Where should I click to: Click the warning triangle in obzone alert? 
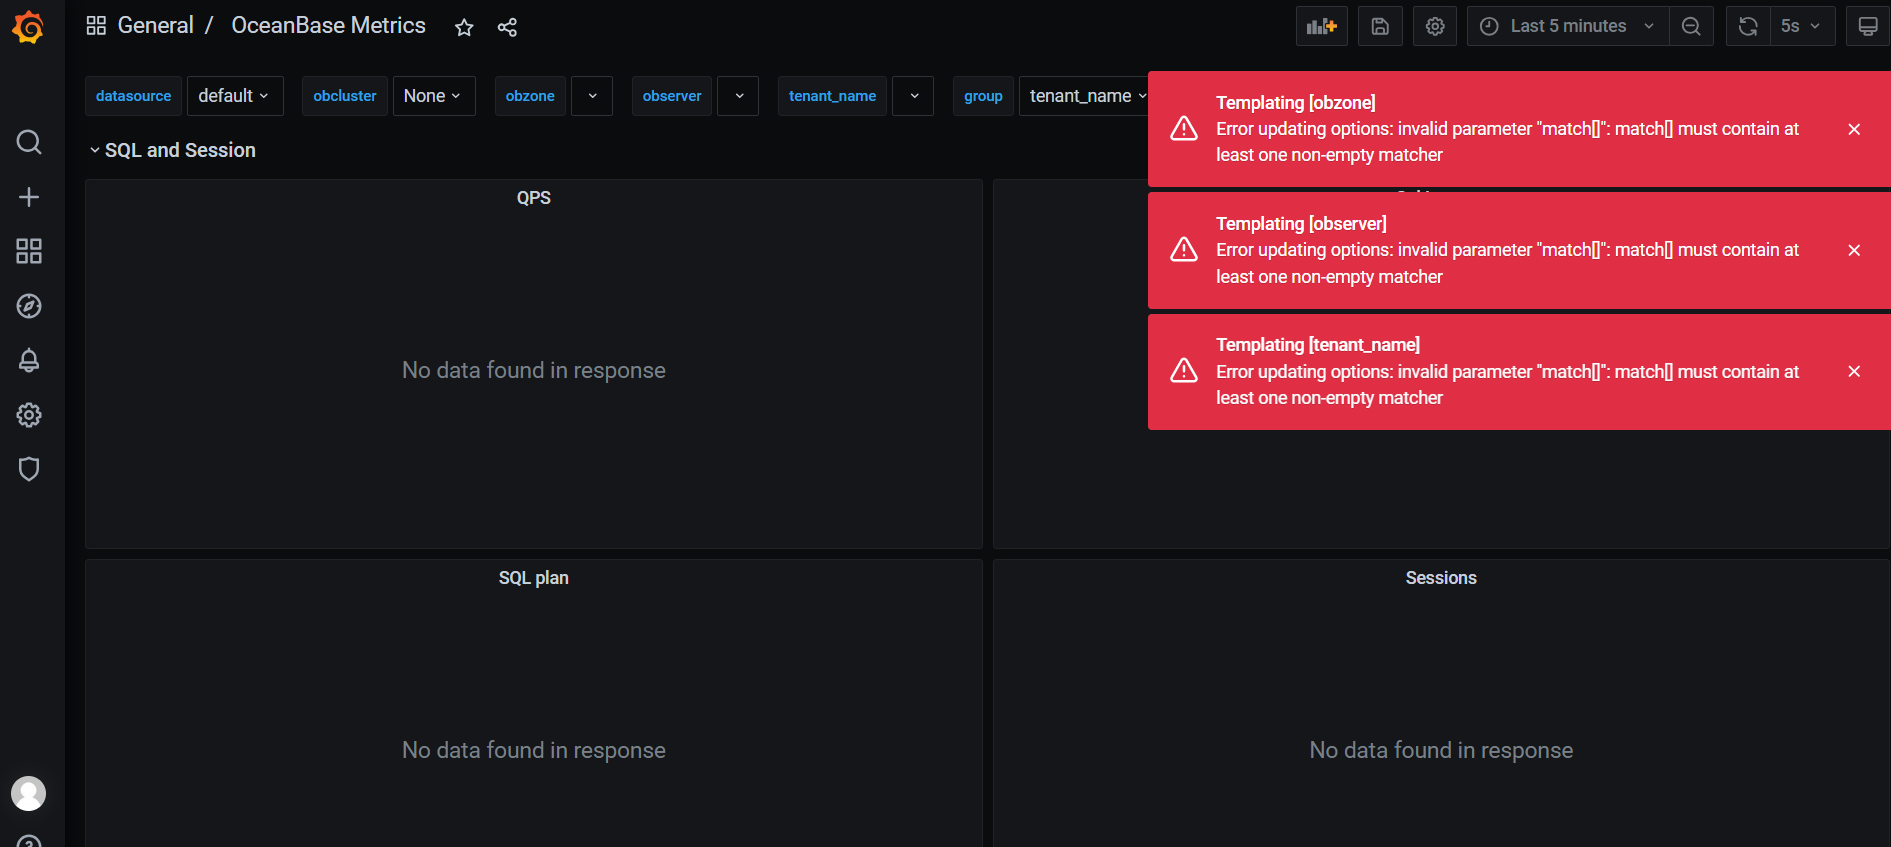coord(1184,128)
